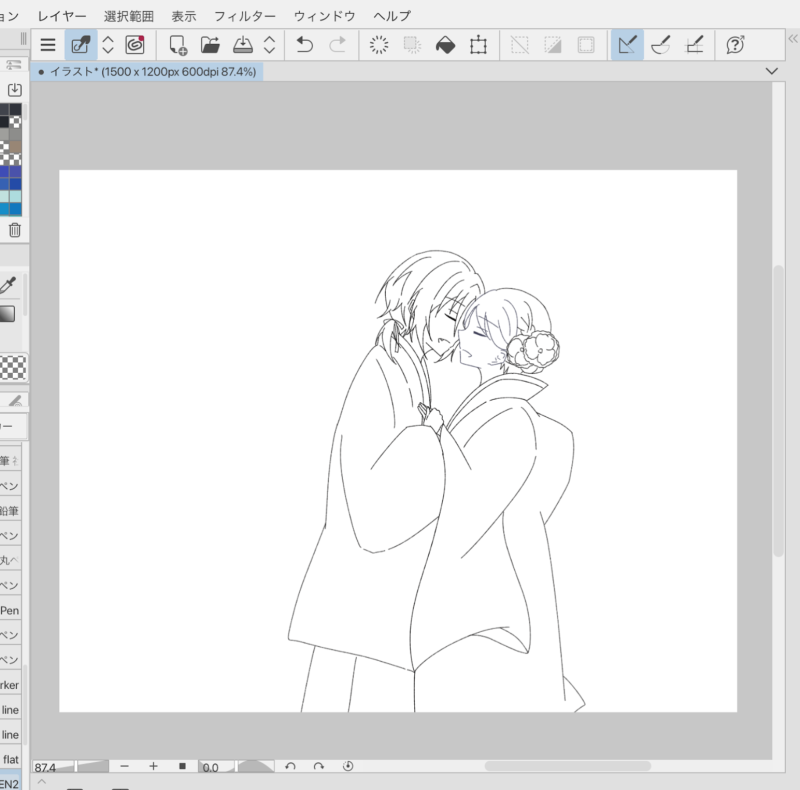Switch to the イラスト canvas tab
The width and height of the screenshot is (800, 790).
(x=147, y=71)
